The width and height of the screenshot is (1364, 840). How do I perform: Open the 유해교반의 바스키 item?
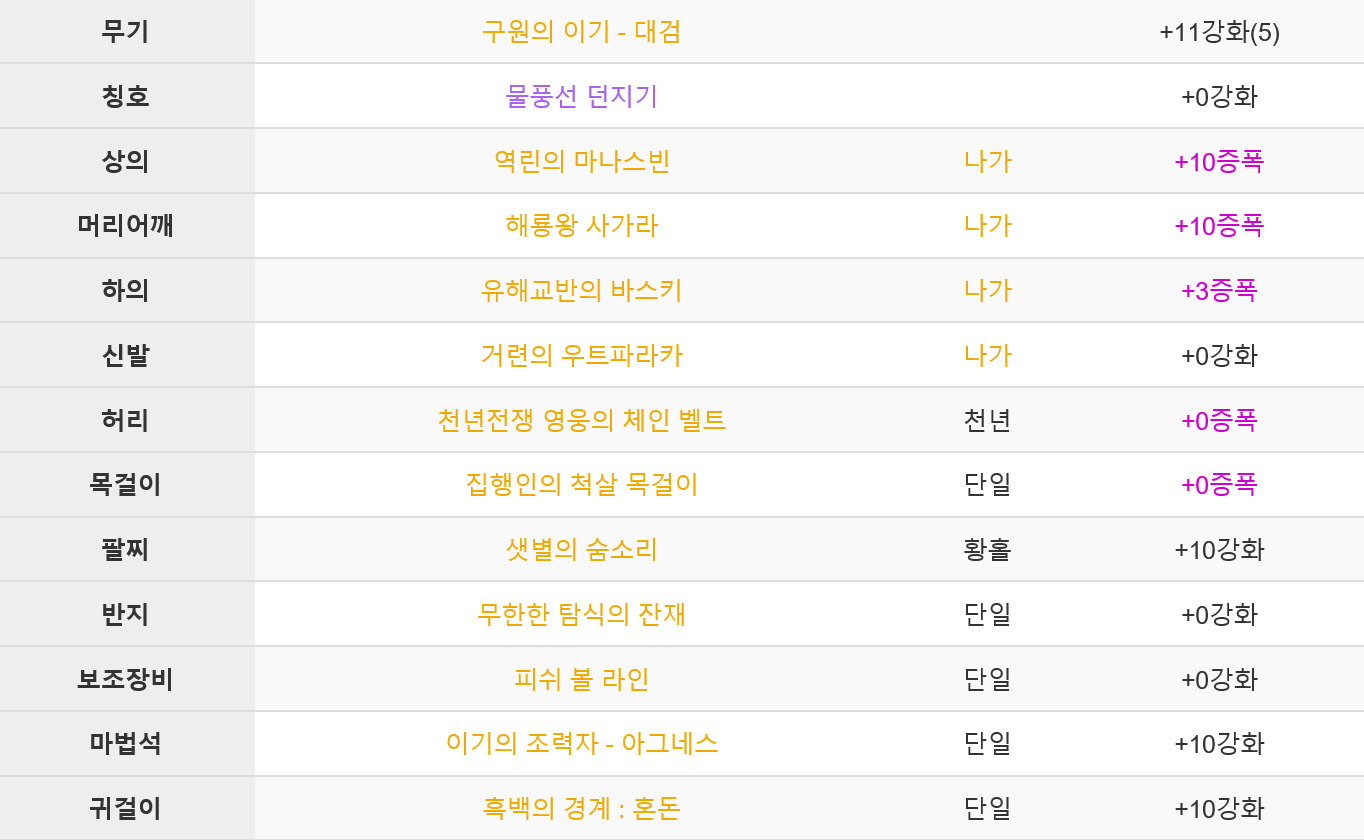point(582,291)
